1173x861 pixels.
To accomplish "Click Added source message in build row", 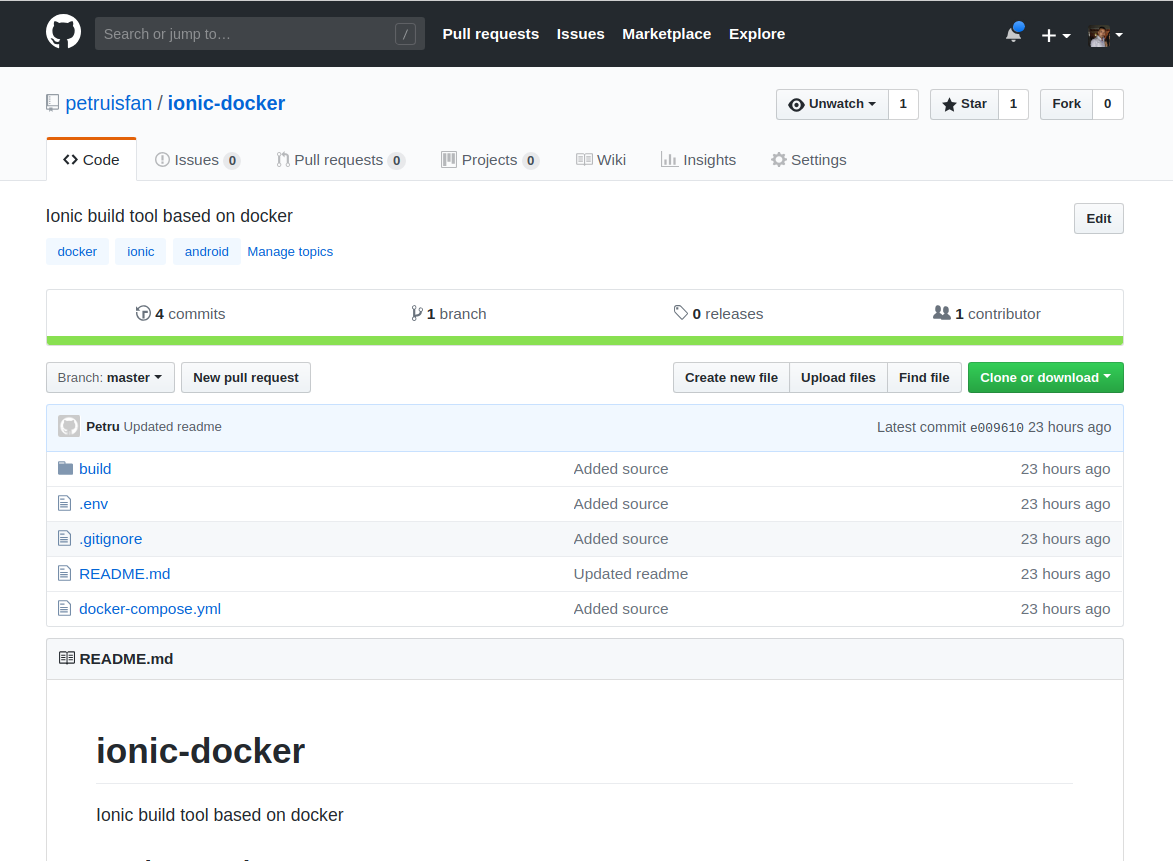I will tap(621, 468).
